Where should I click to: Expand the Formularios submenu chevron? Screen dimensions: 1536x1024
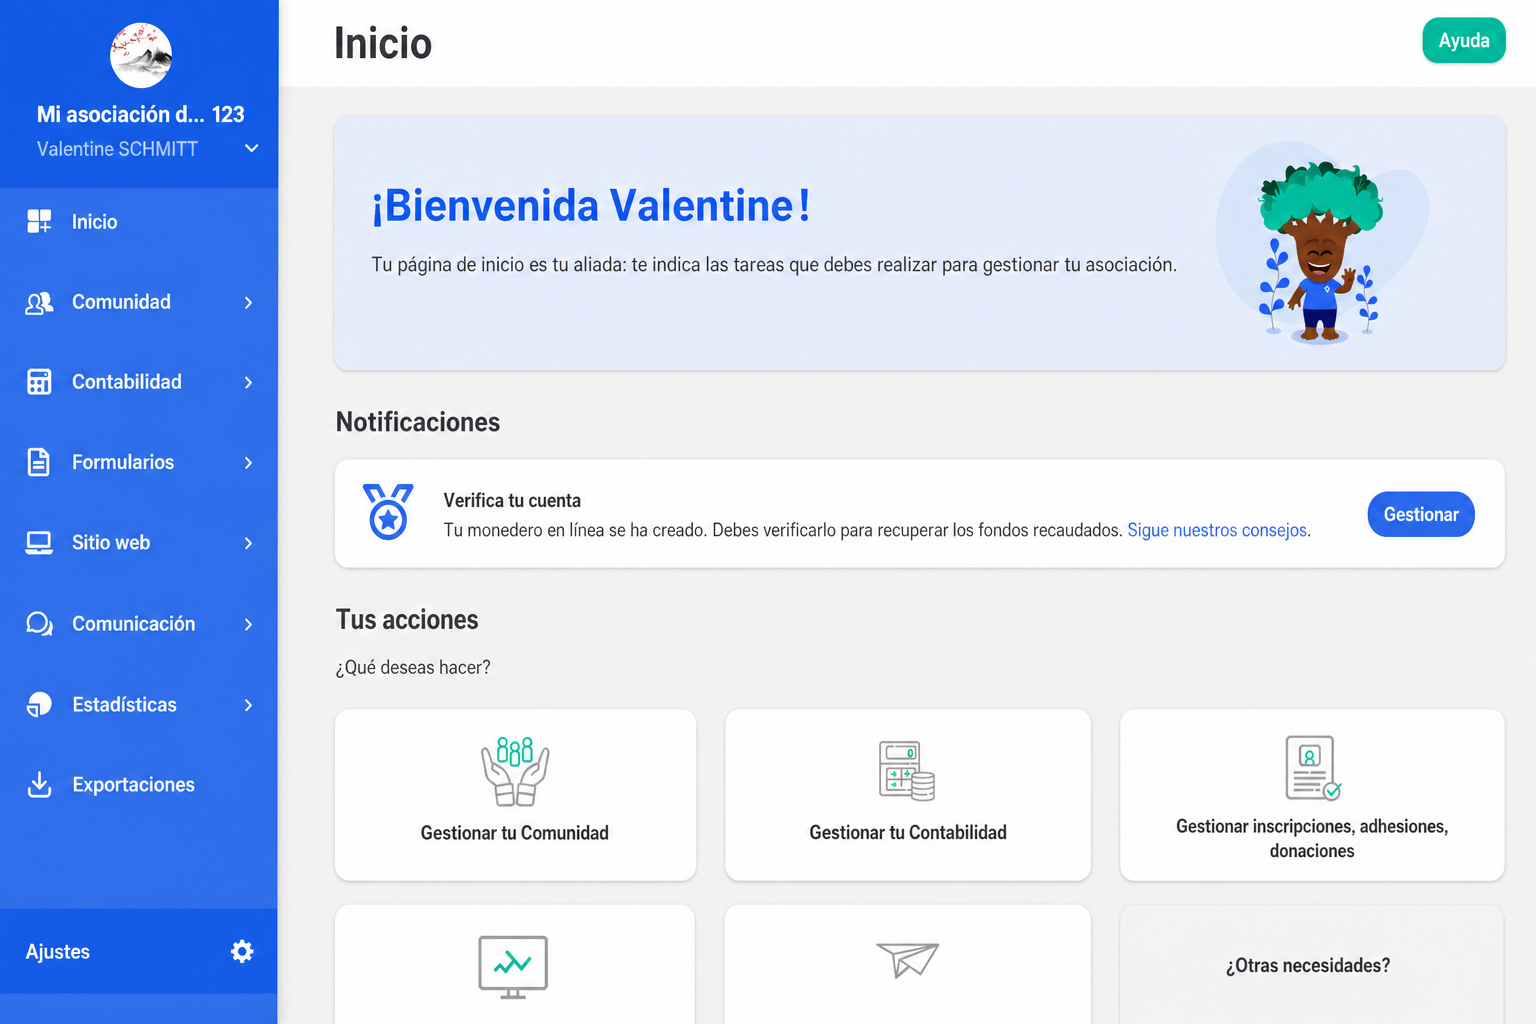pos(248,463)
